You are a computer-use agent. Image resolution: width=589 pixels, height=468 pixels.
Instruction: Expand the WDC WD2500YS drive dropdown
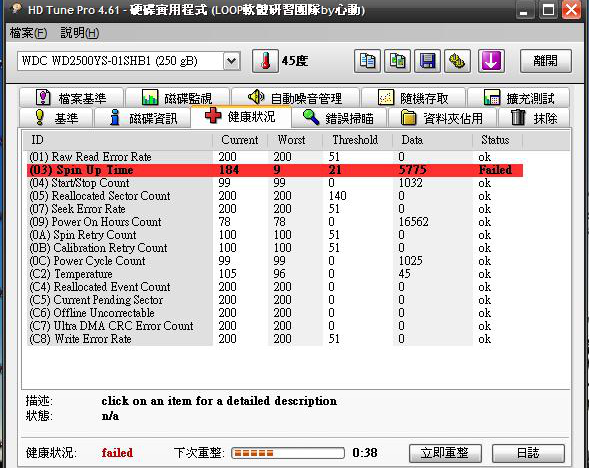coord(232,61)
